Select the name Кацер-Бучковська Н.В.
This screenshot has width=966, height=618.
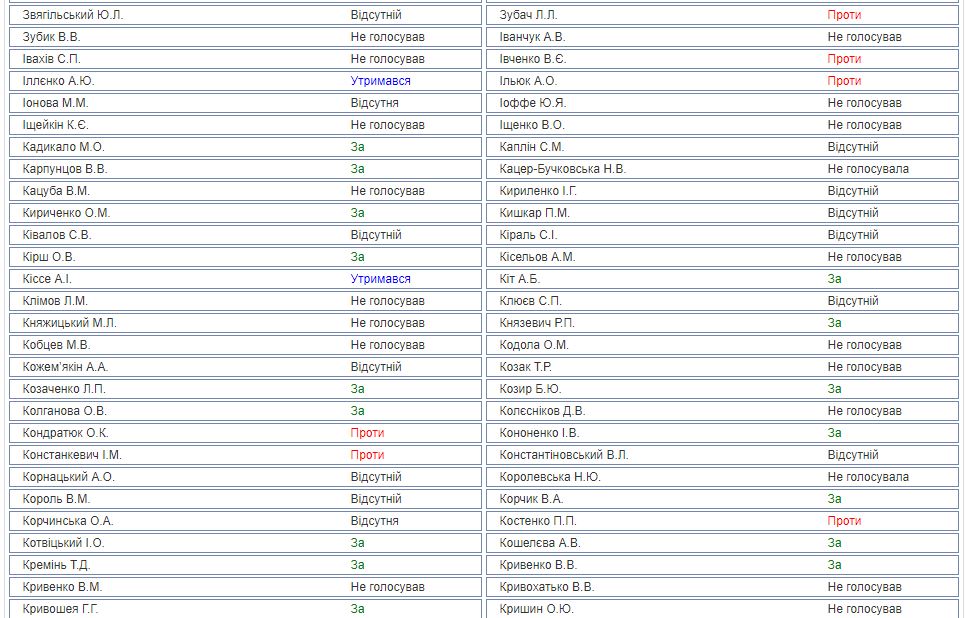562,169
